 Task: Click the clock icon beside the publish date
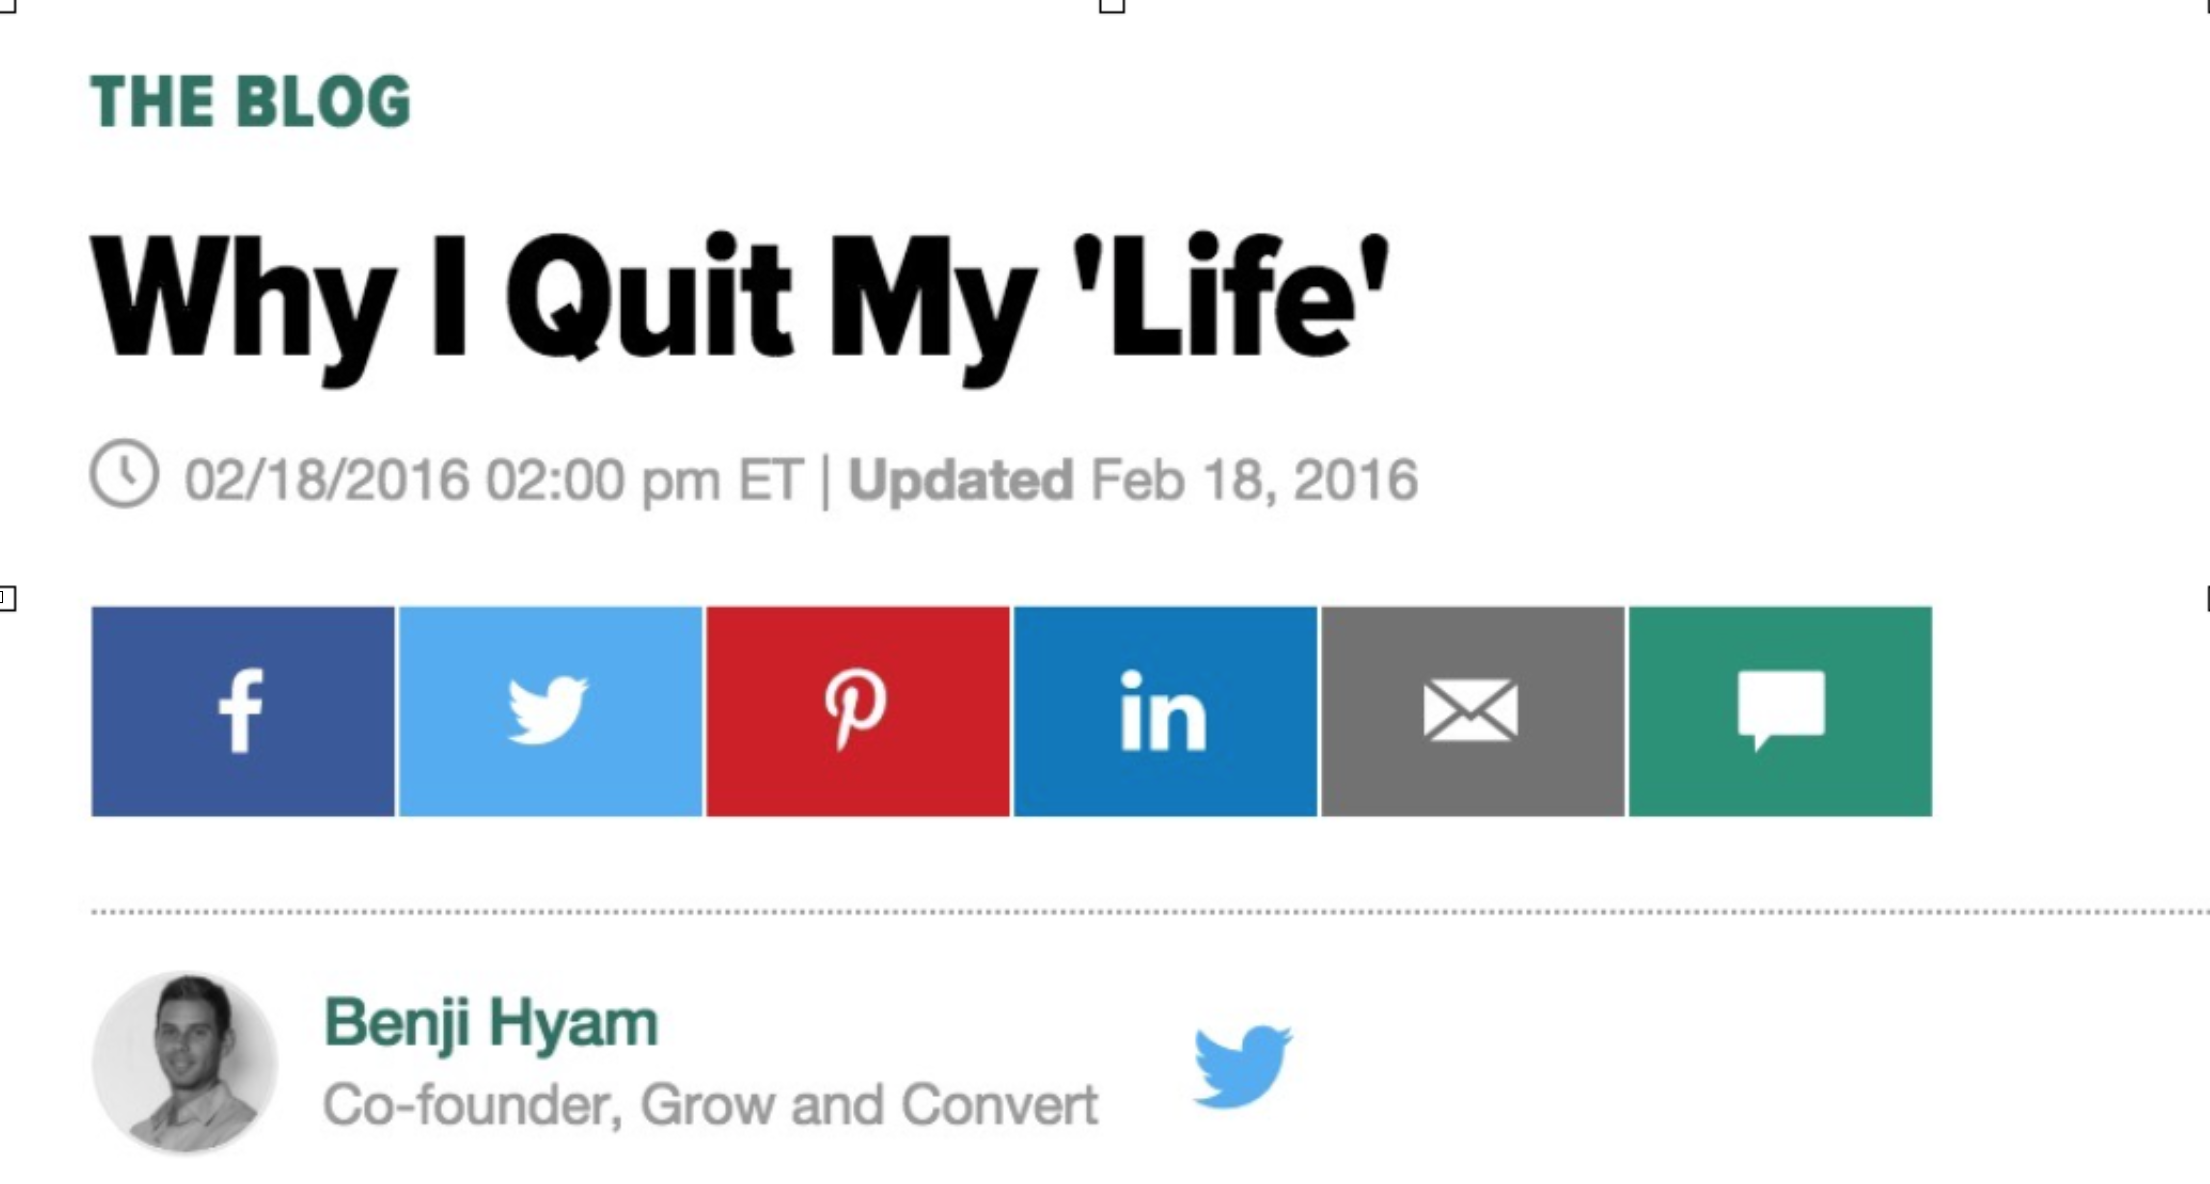124,473
